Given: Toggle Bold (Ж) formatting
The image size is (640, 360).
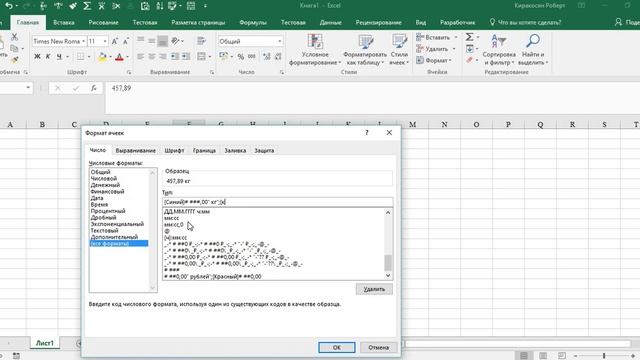Looking at the screenshot, I should pyautogui.click(x=37, y=56).
